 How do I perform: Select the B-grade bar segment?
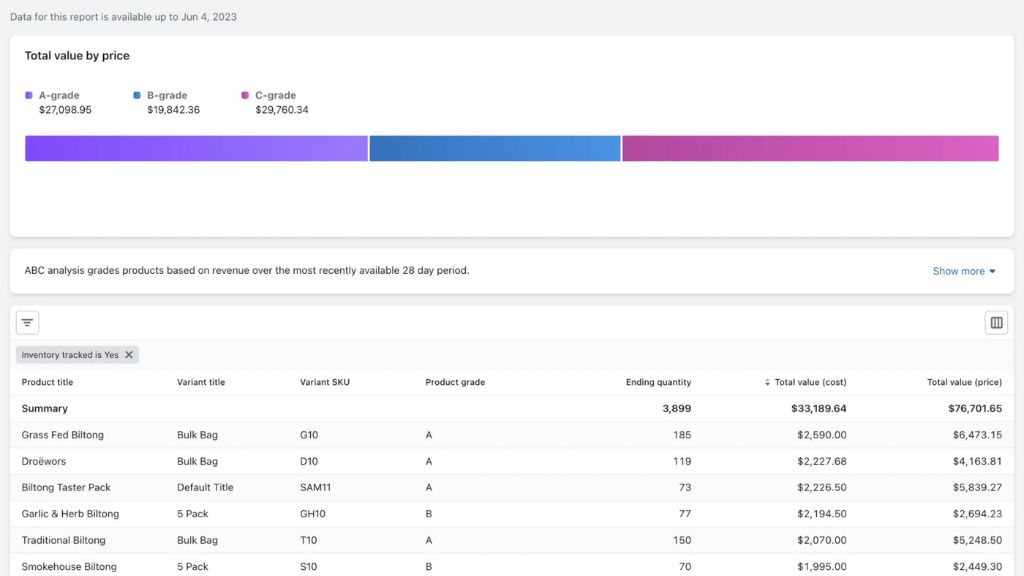(x=495, y=147)
